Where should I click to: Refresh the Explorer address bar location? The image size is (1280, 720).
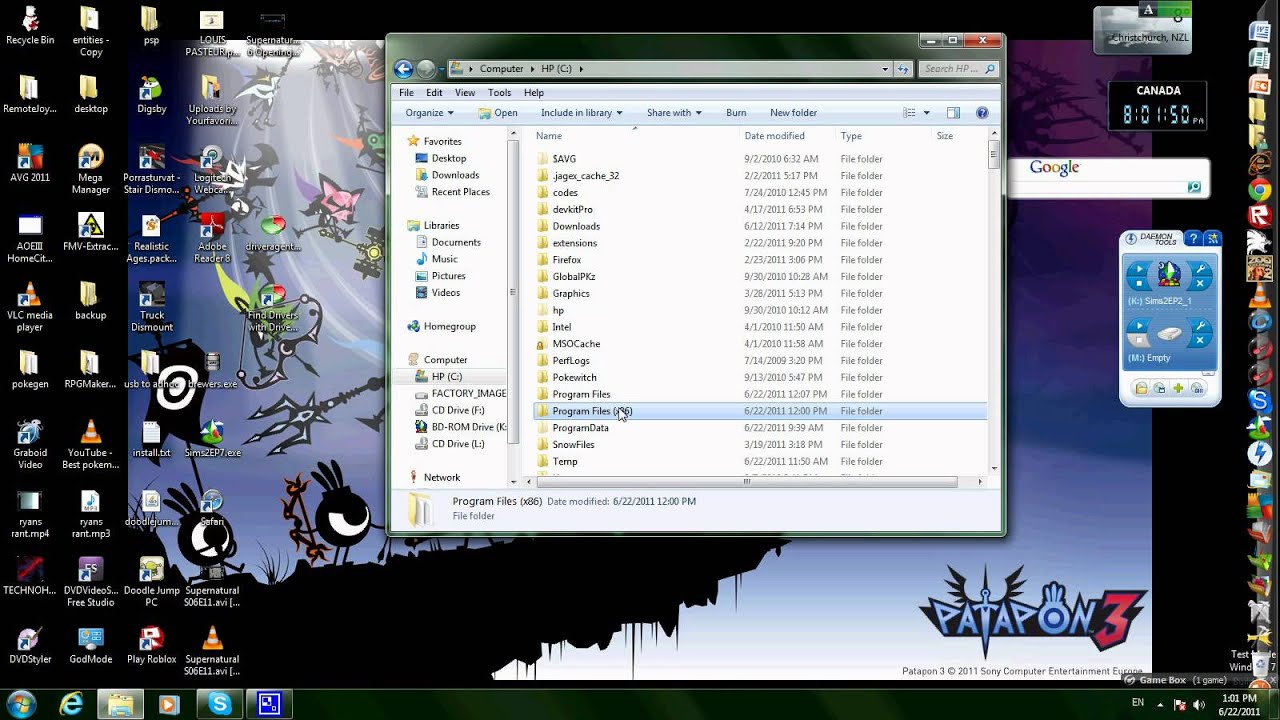[903, 69]
